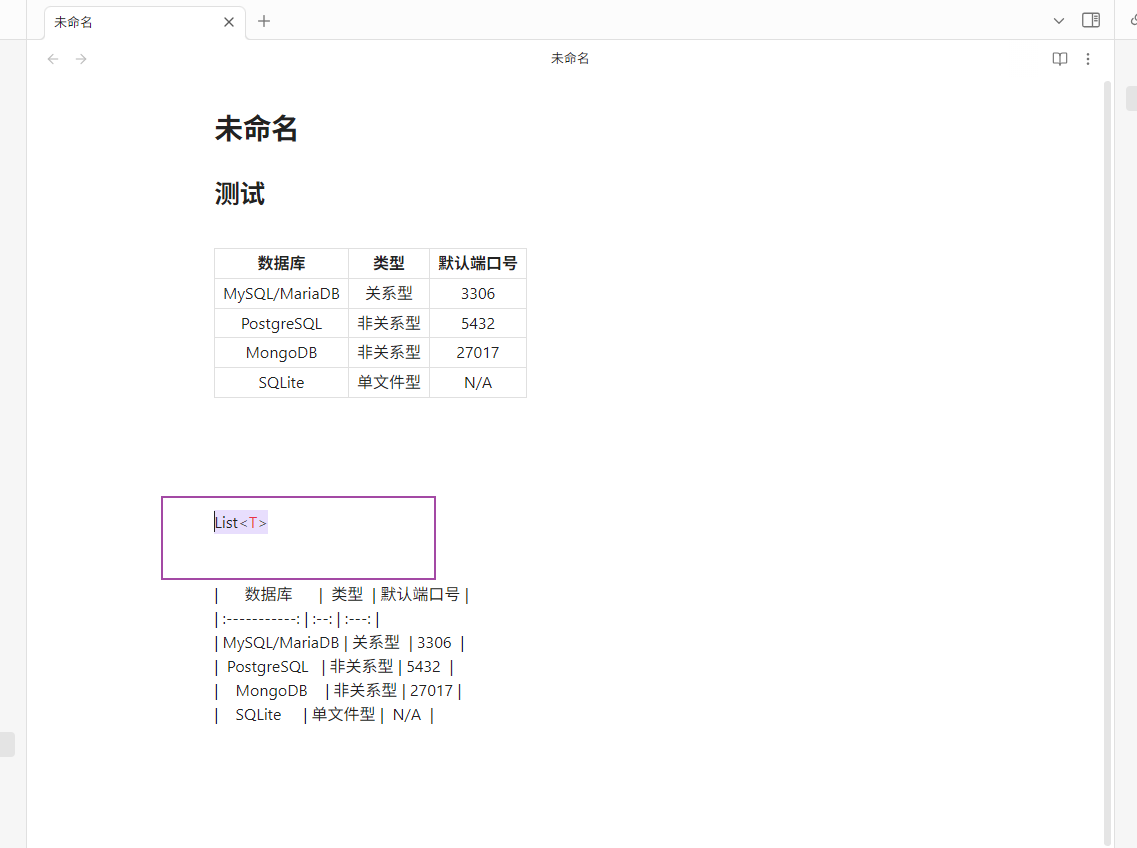This screenshot has width=1137, height=848.
Task: Click the N/A table cell
Action: click(478, 382)
